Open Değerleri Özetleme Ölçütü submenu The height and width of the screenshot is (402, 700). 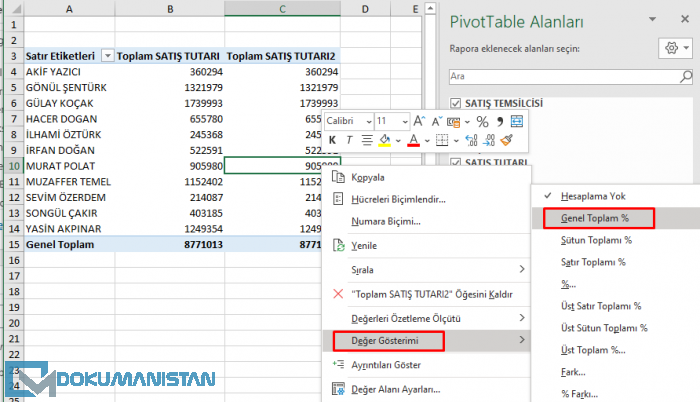click(426, 318)
